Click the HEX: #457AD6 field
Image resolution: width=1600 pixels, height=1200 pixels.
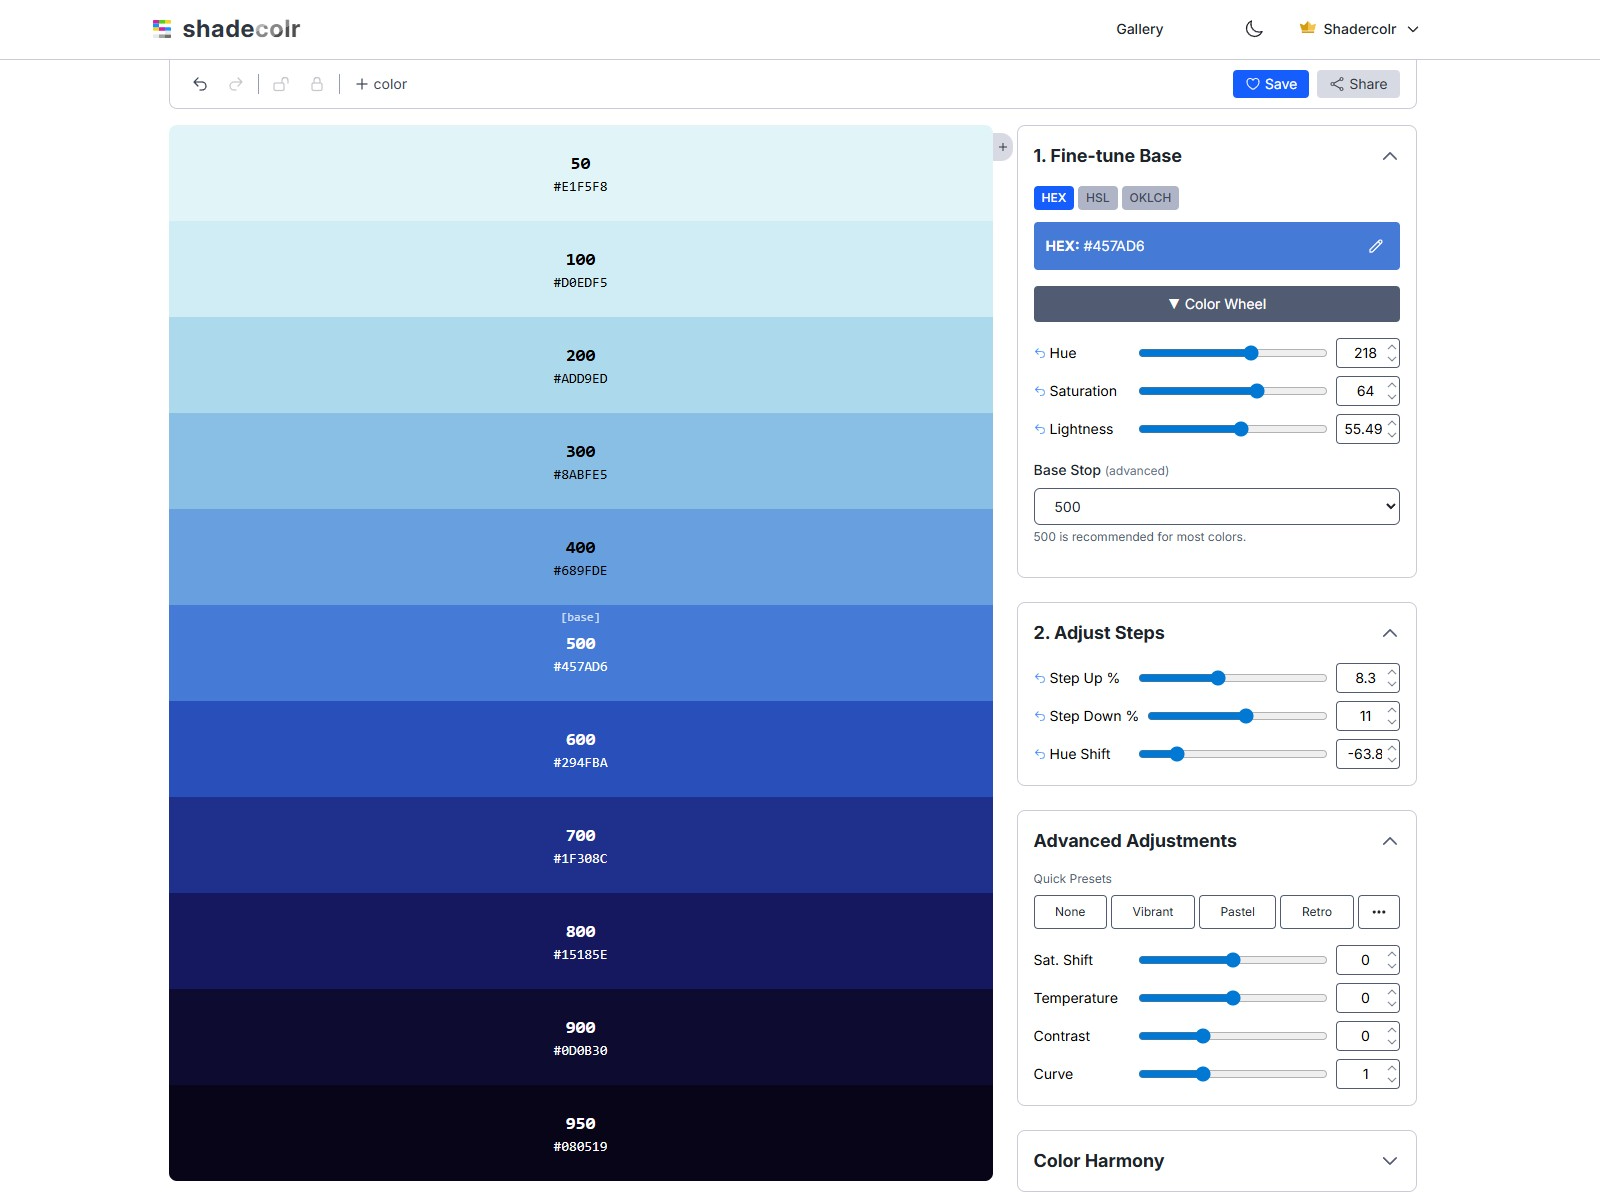(x=1217, y=246)
